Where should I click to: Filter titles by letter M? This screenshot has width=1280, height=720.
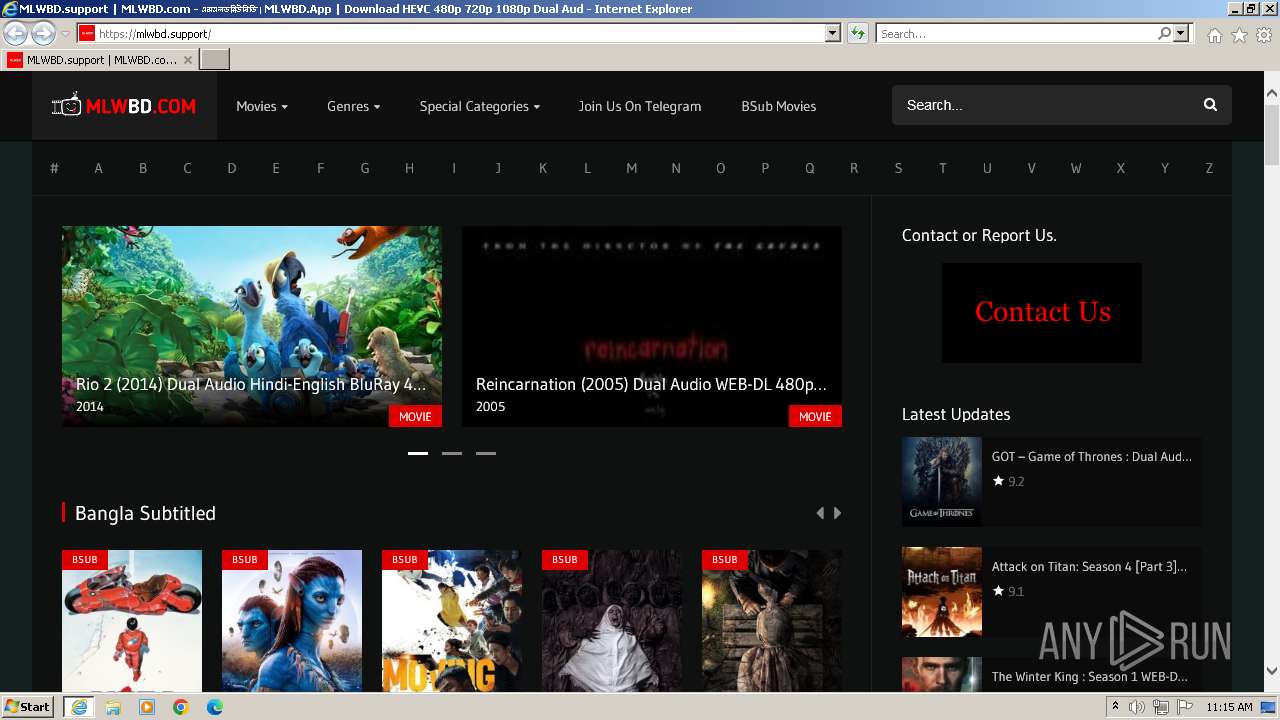pos(631,168)
